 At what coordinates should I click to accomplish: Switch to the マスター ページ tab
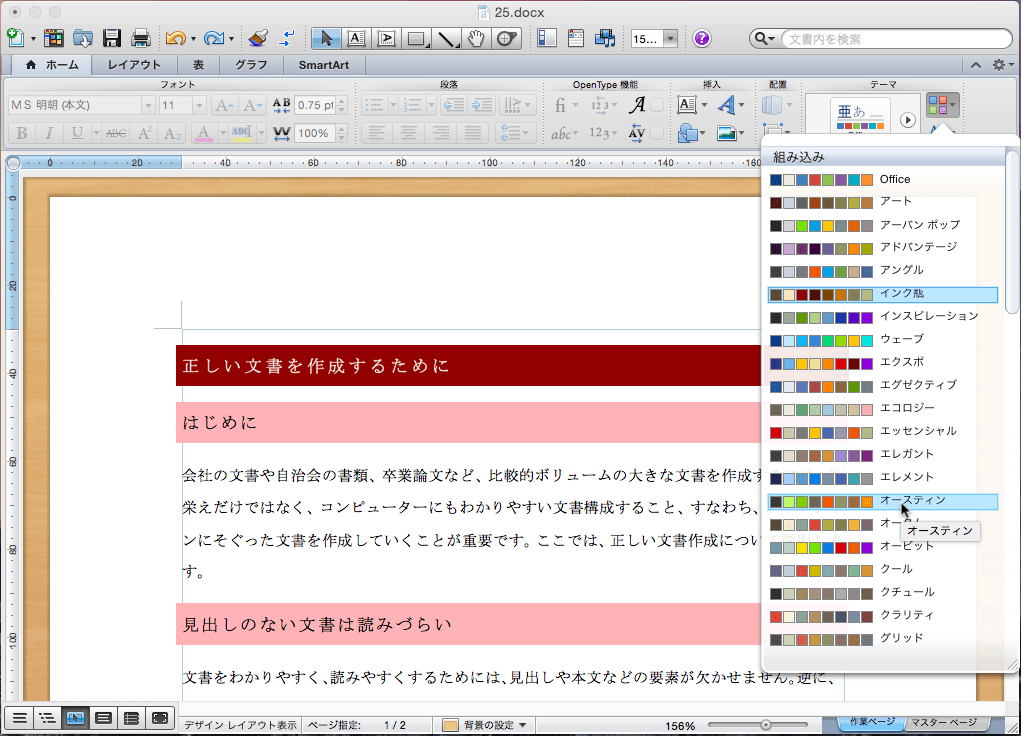coord(943,722)
